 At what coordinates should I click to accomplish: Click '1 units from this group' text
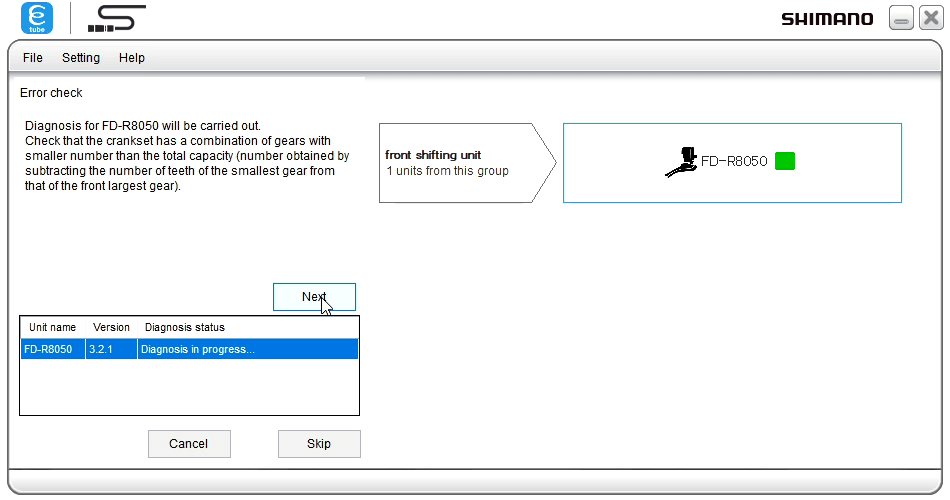click(x=448, y=171)
